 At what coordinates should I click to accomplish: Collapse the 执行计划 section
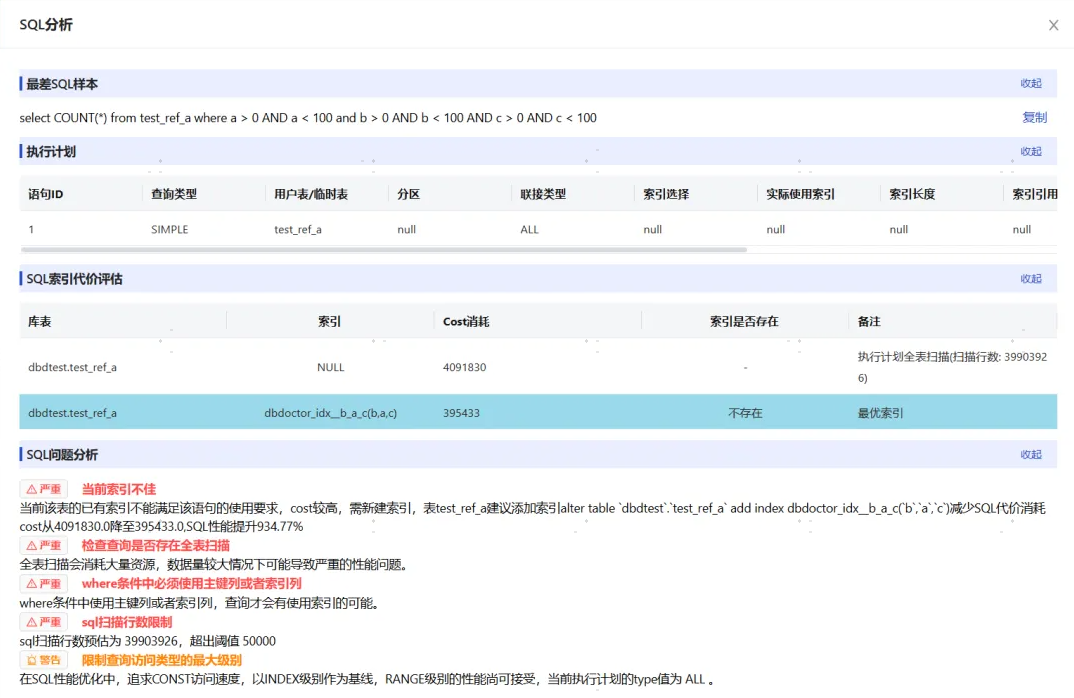click(x=1031, y=151)
